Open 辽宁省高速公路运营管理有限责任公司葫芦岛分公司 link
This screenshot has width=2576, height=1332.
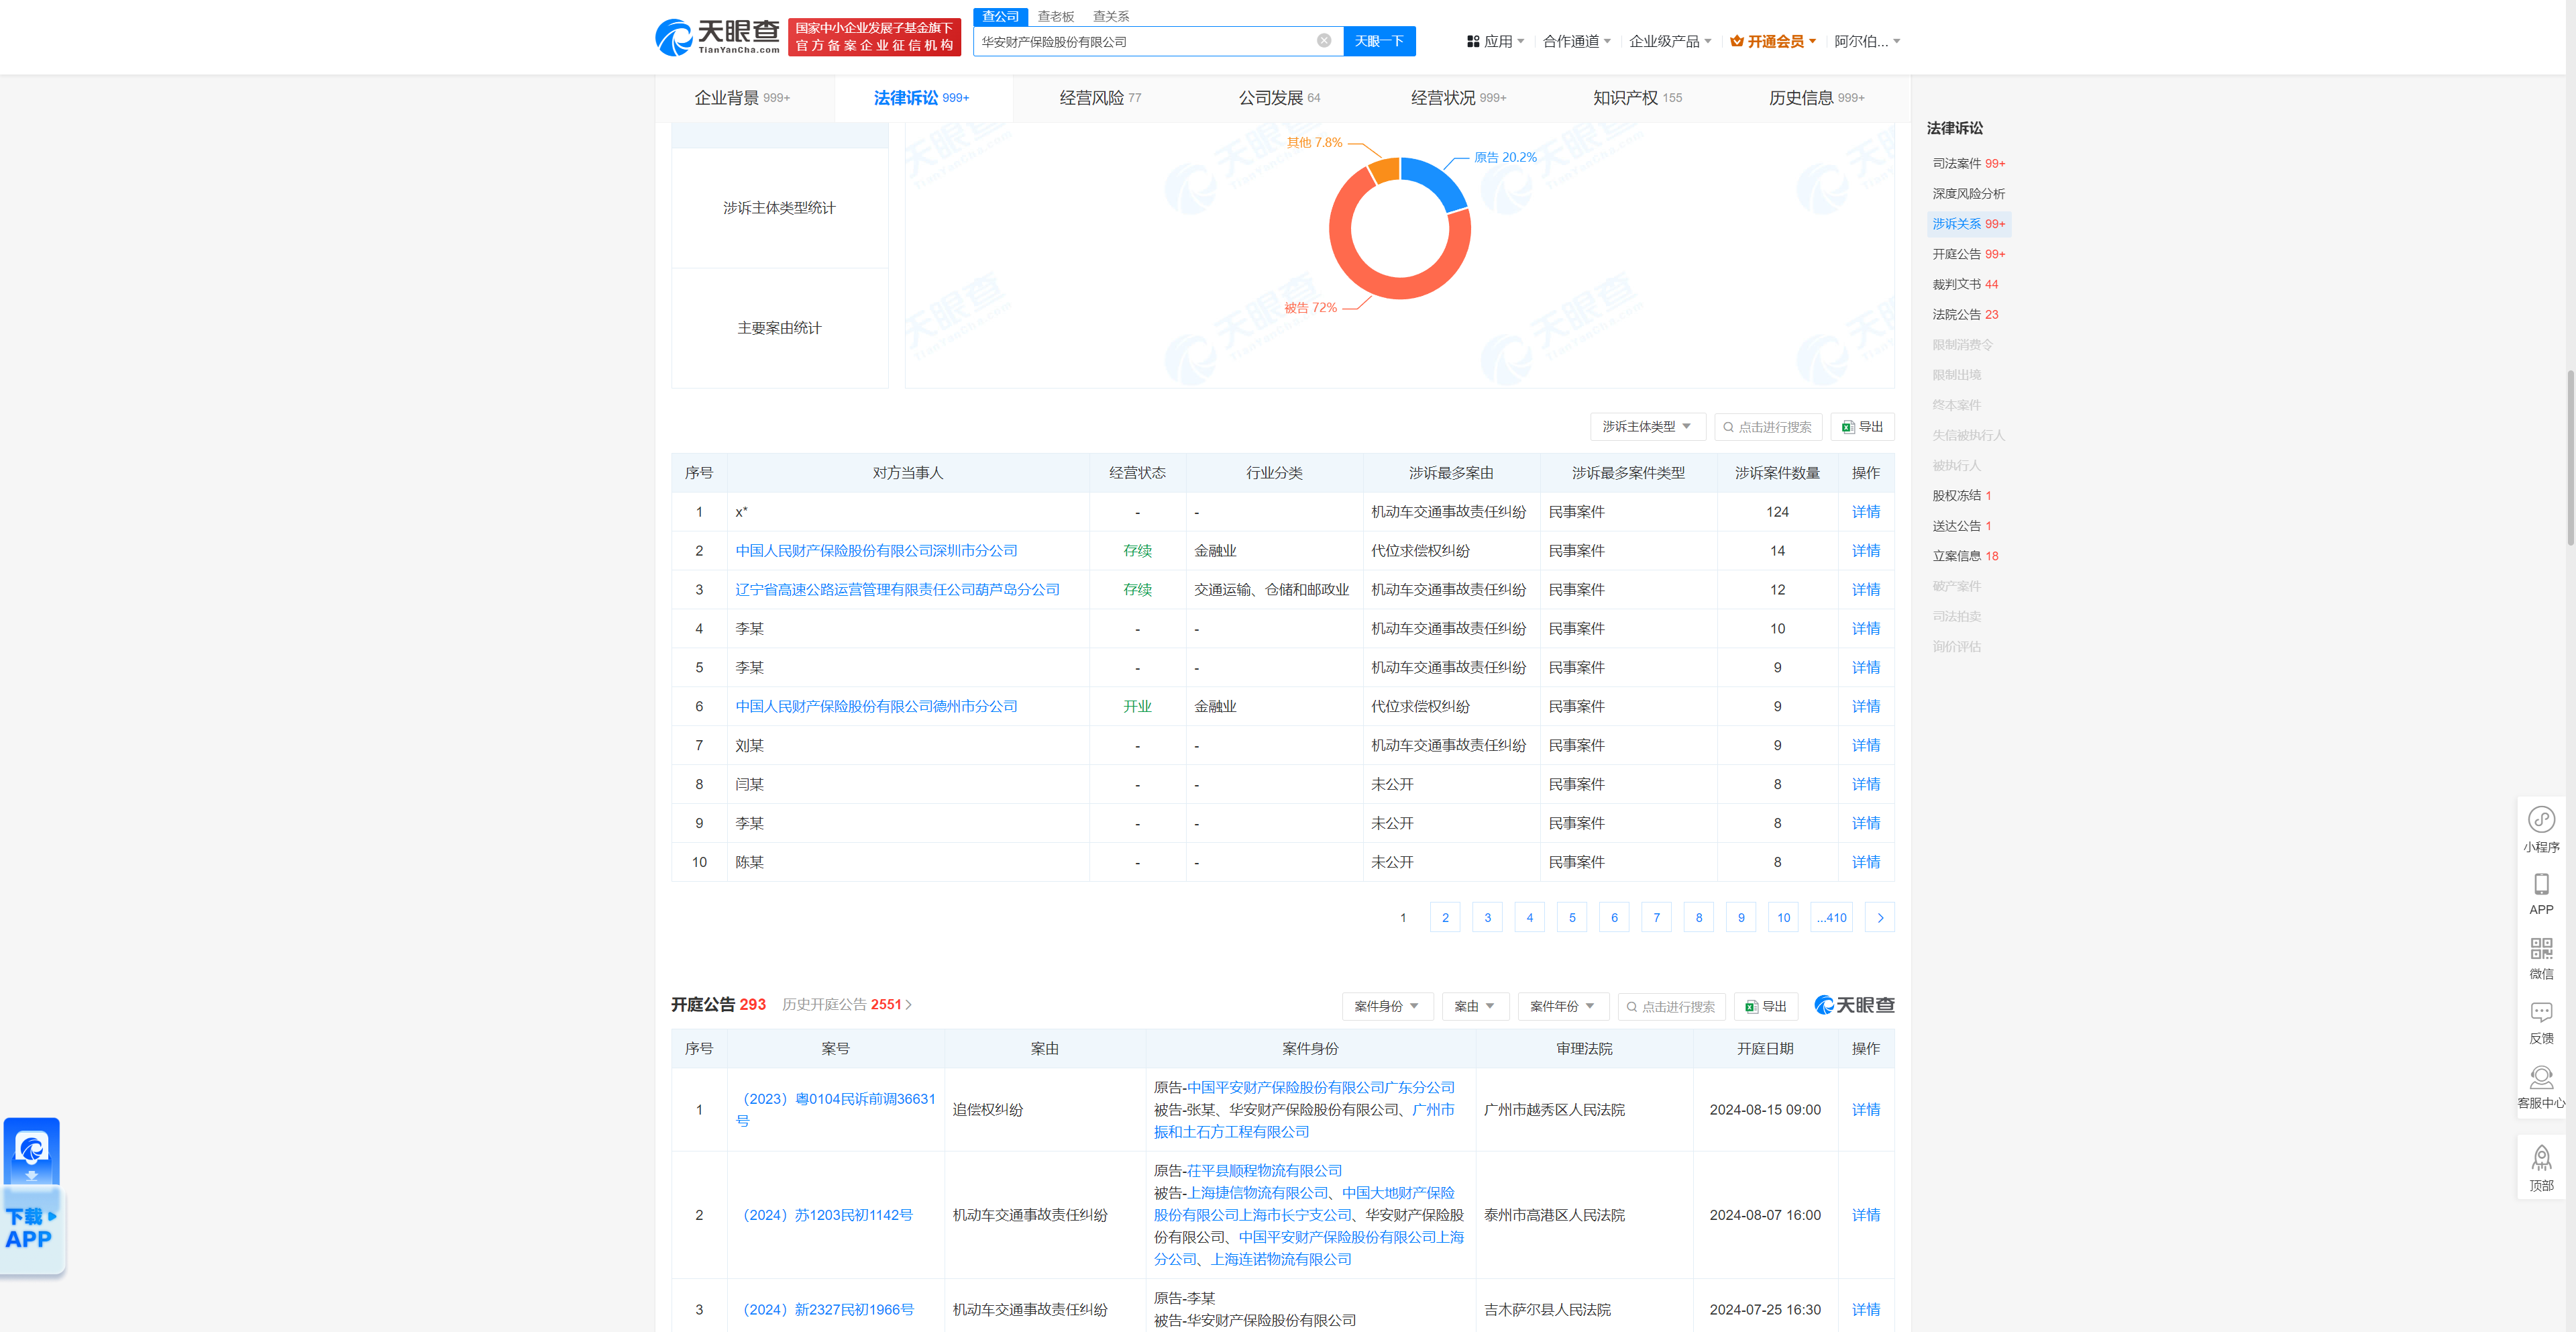point(897,590)
